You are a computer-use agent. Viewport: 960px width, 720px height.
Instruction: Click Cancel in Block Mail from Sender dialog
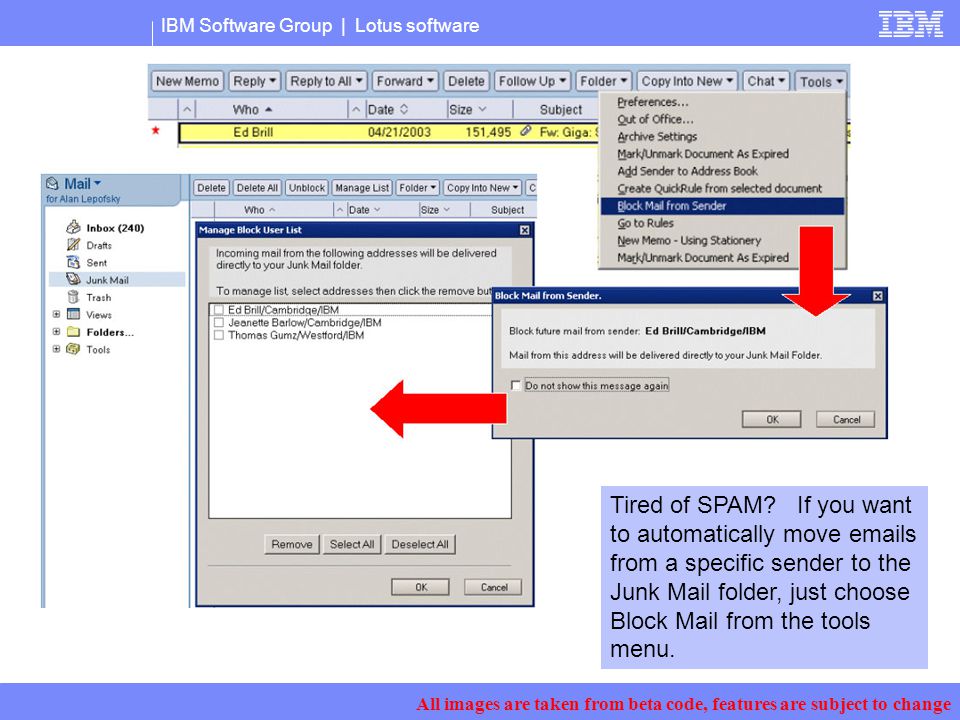[846, 419]
